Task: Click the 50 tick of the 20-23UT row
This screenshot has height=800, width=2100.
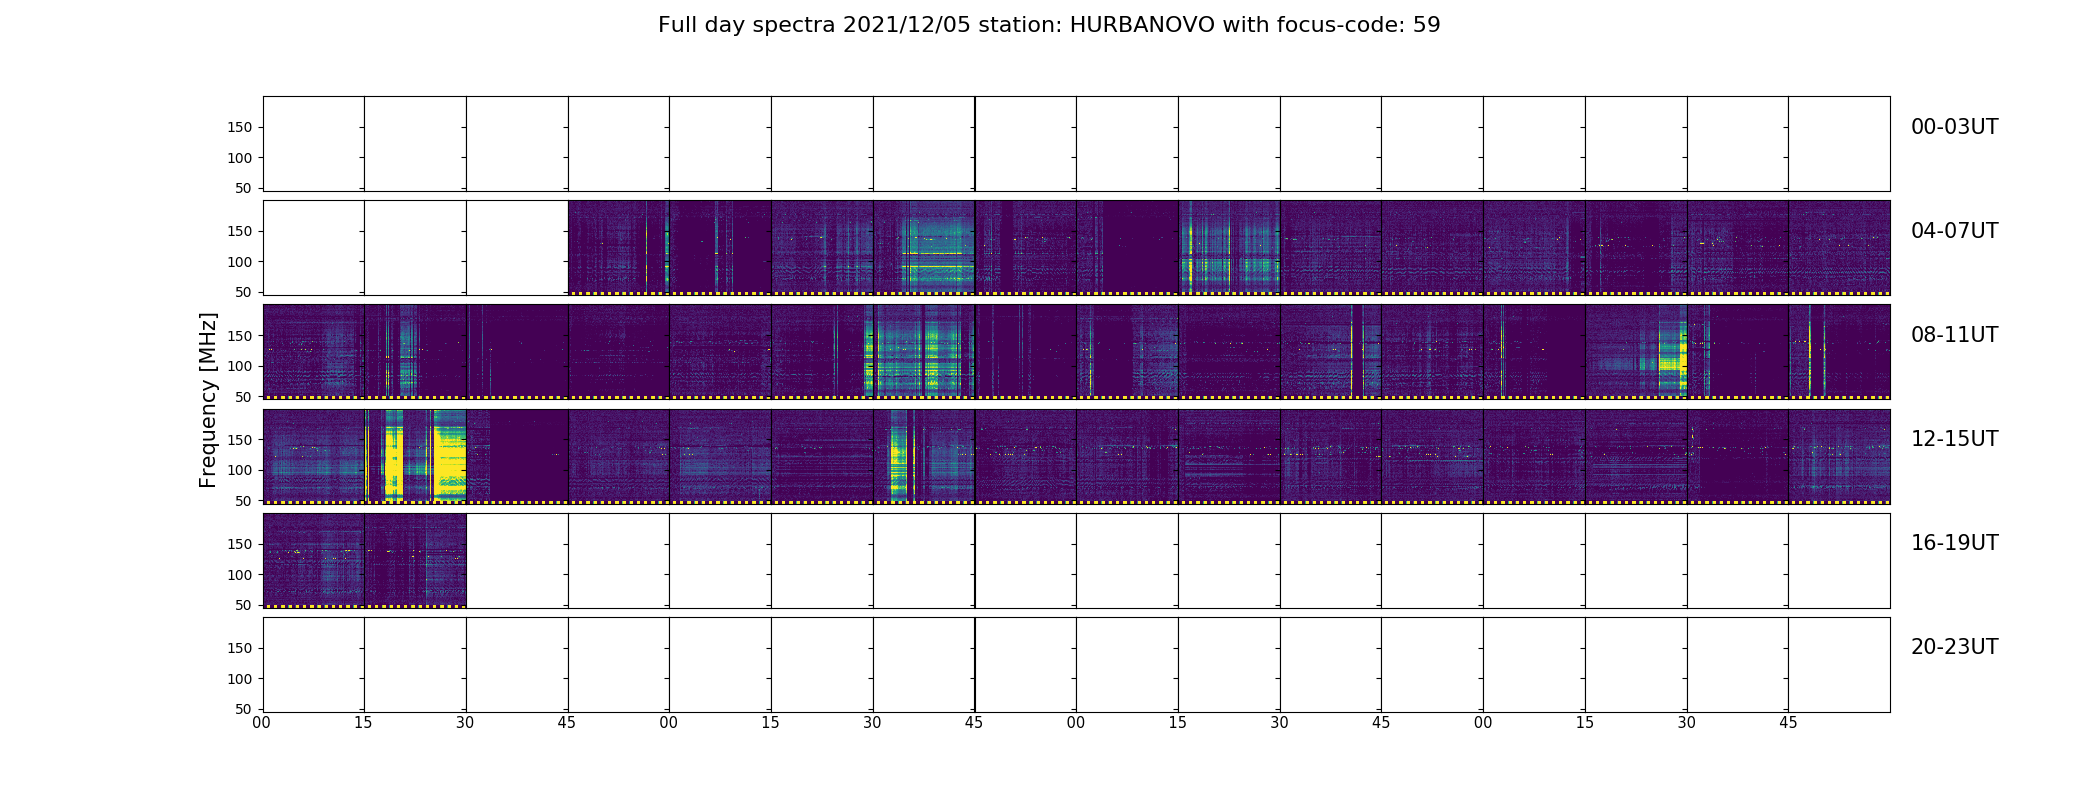Action: 244,709
